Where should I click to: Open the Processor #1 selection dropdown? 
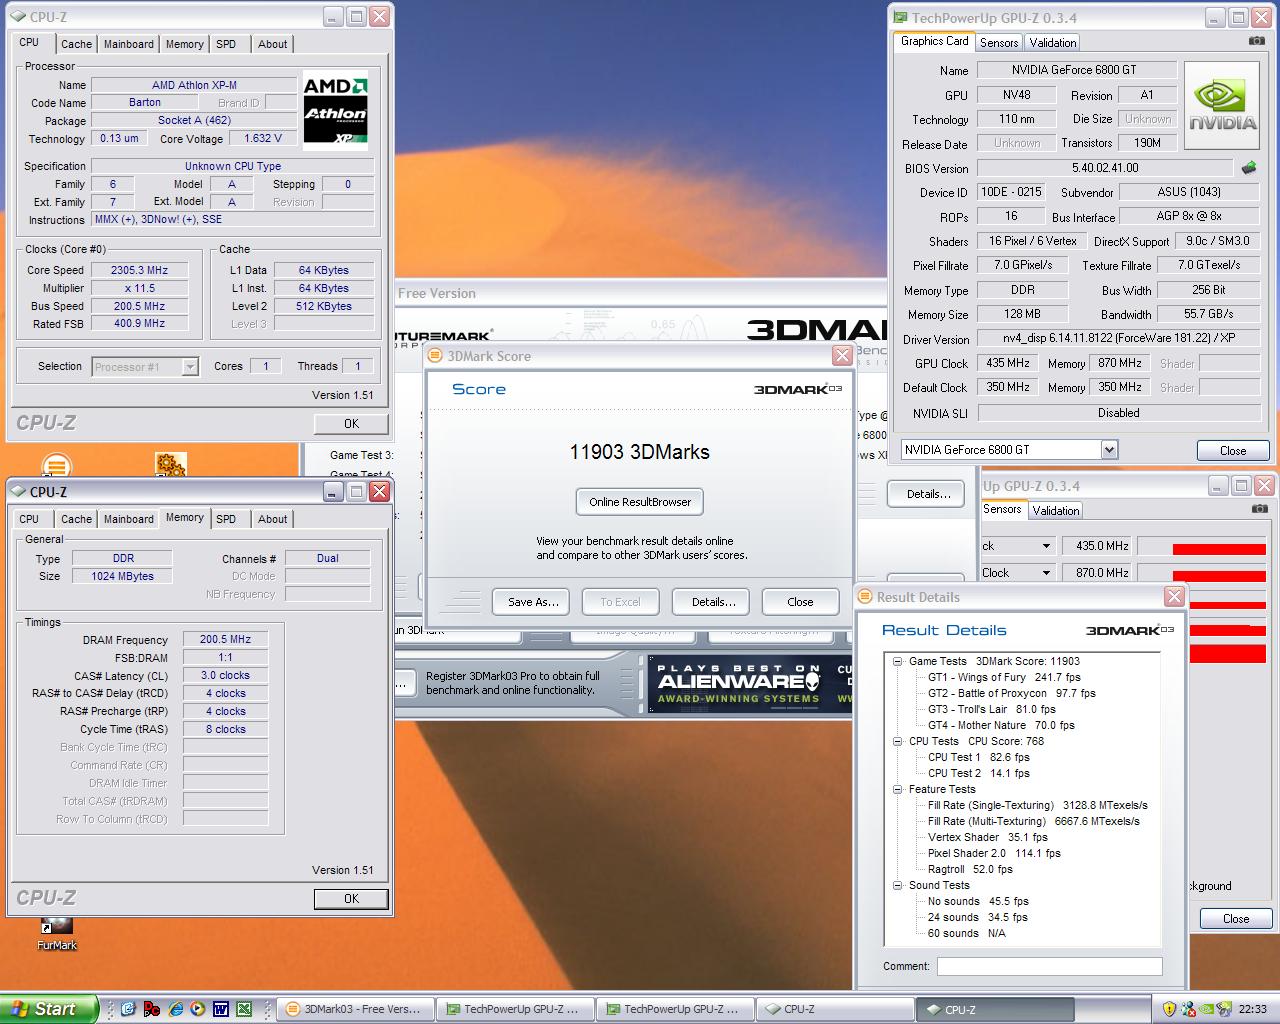146,367
